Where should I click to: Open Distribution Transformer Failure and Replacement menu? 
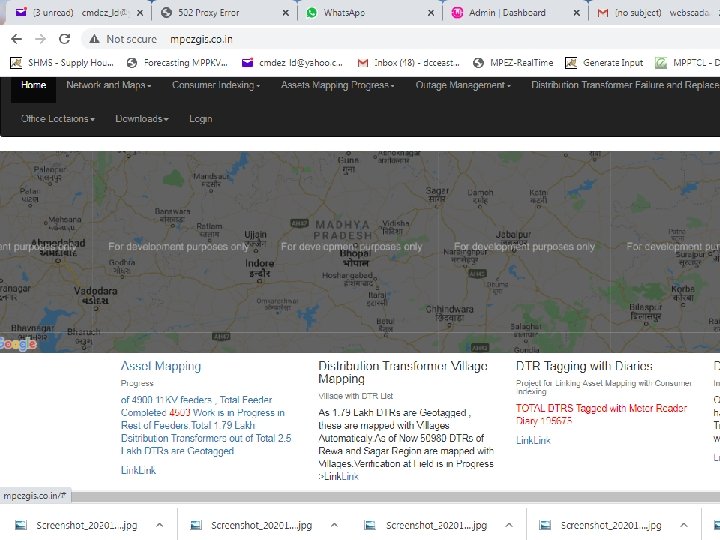click(x=625, y=85)
